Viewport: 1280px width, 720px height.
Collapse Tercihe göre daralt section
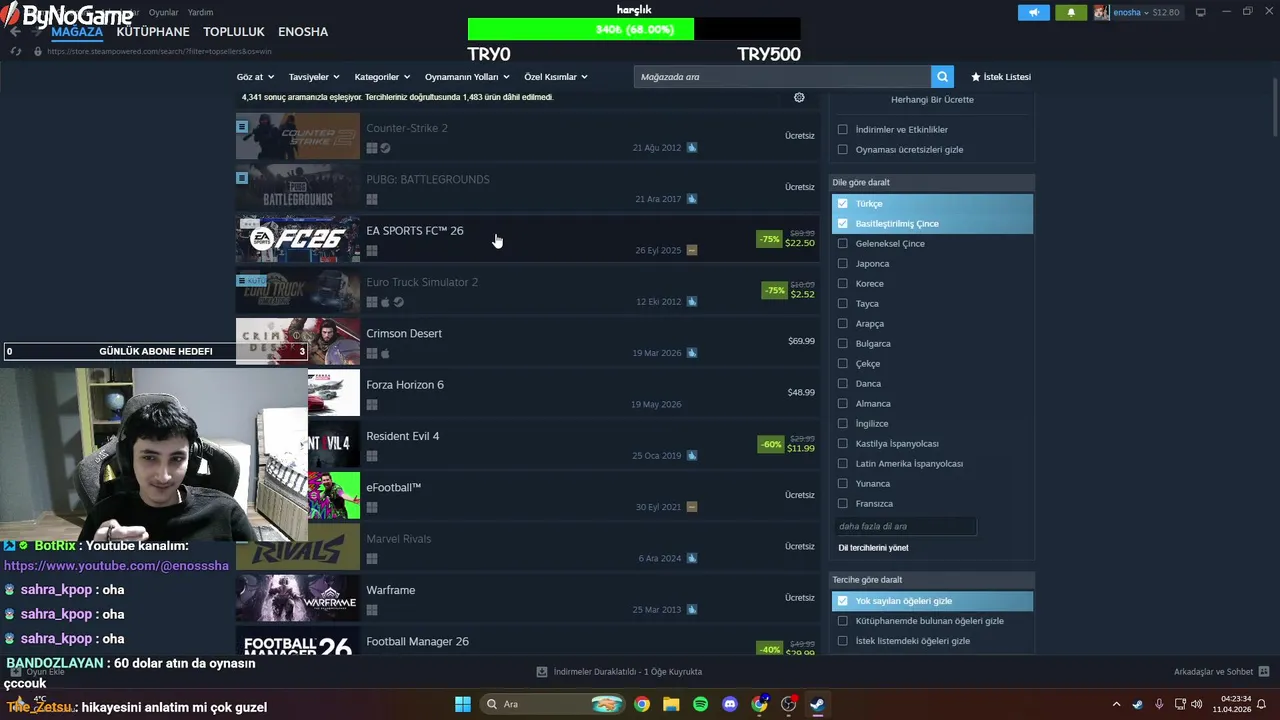pyautogui.click(x=932, y=580)
